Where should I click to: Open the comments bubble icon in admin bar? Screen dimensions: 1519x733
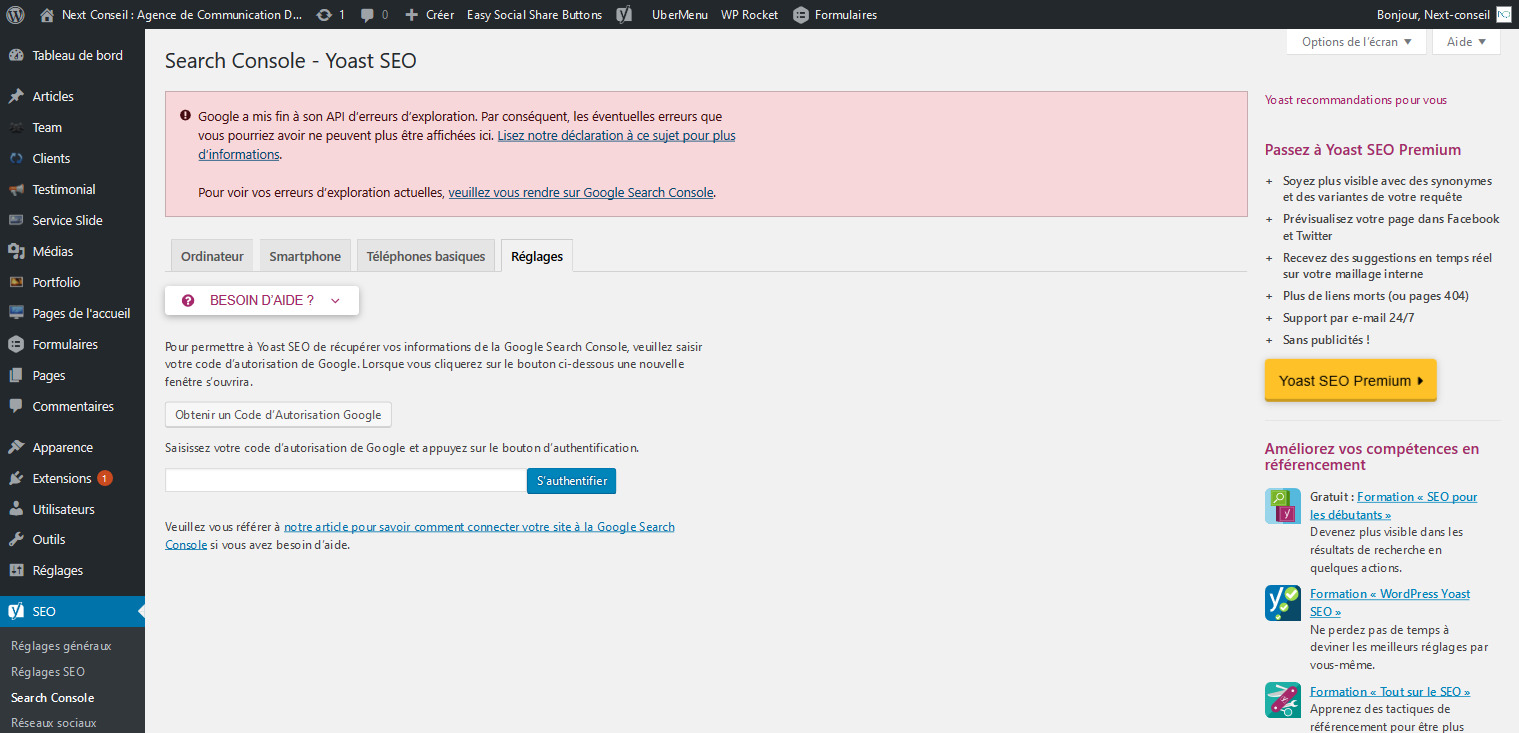[x=368, y=15]
